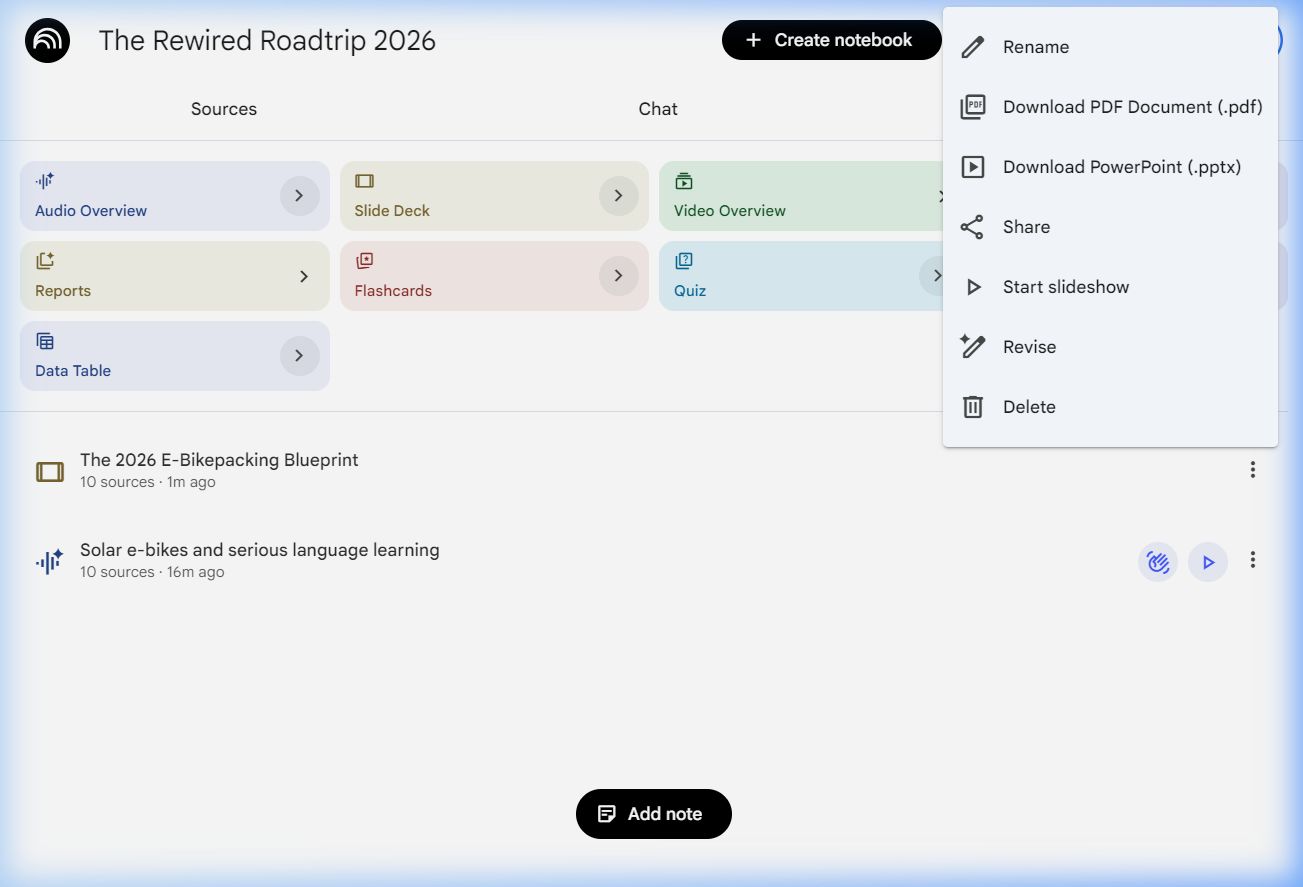Switch to the Sources tab
1303x887 pixels.
(x=224, y=109)
